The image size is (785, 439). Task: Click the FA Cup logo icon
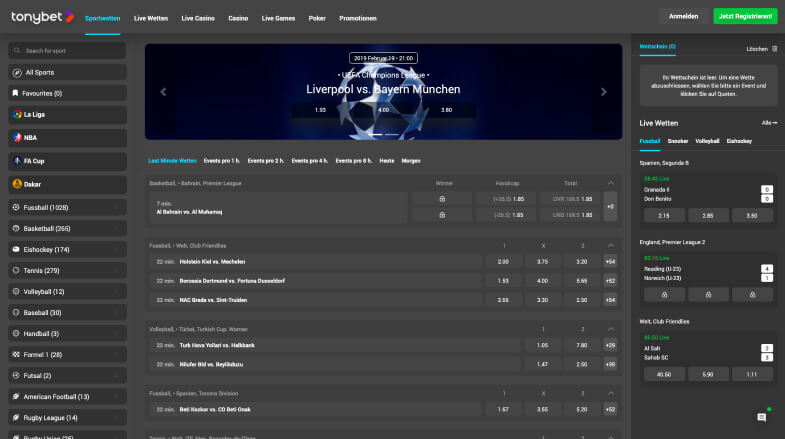click(18, 161)
